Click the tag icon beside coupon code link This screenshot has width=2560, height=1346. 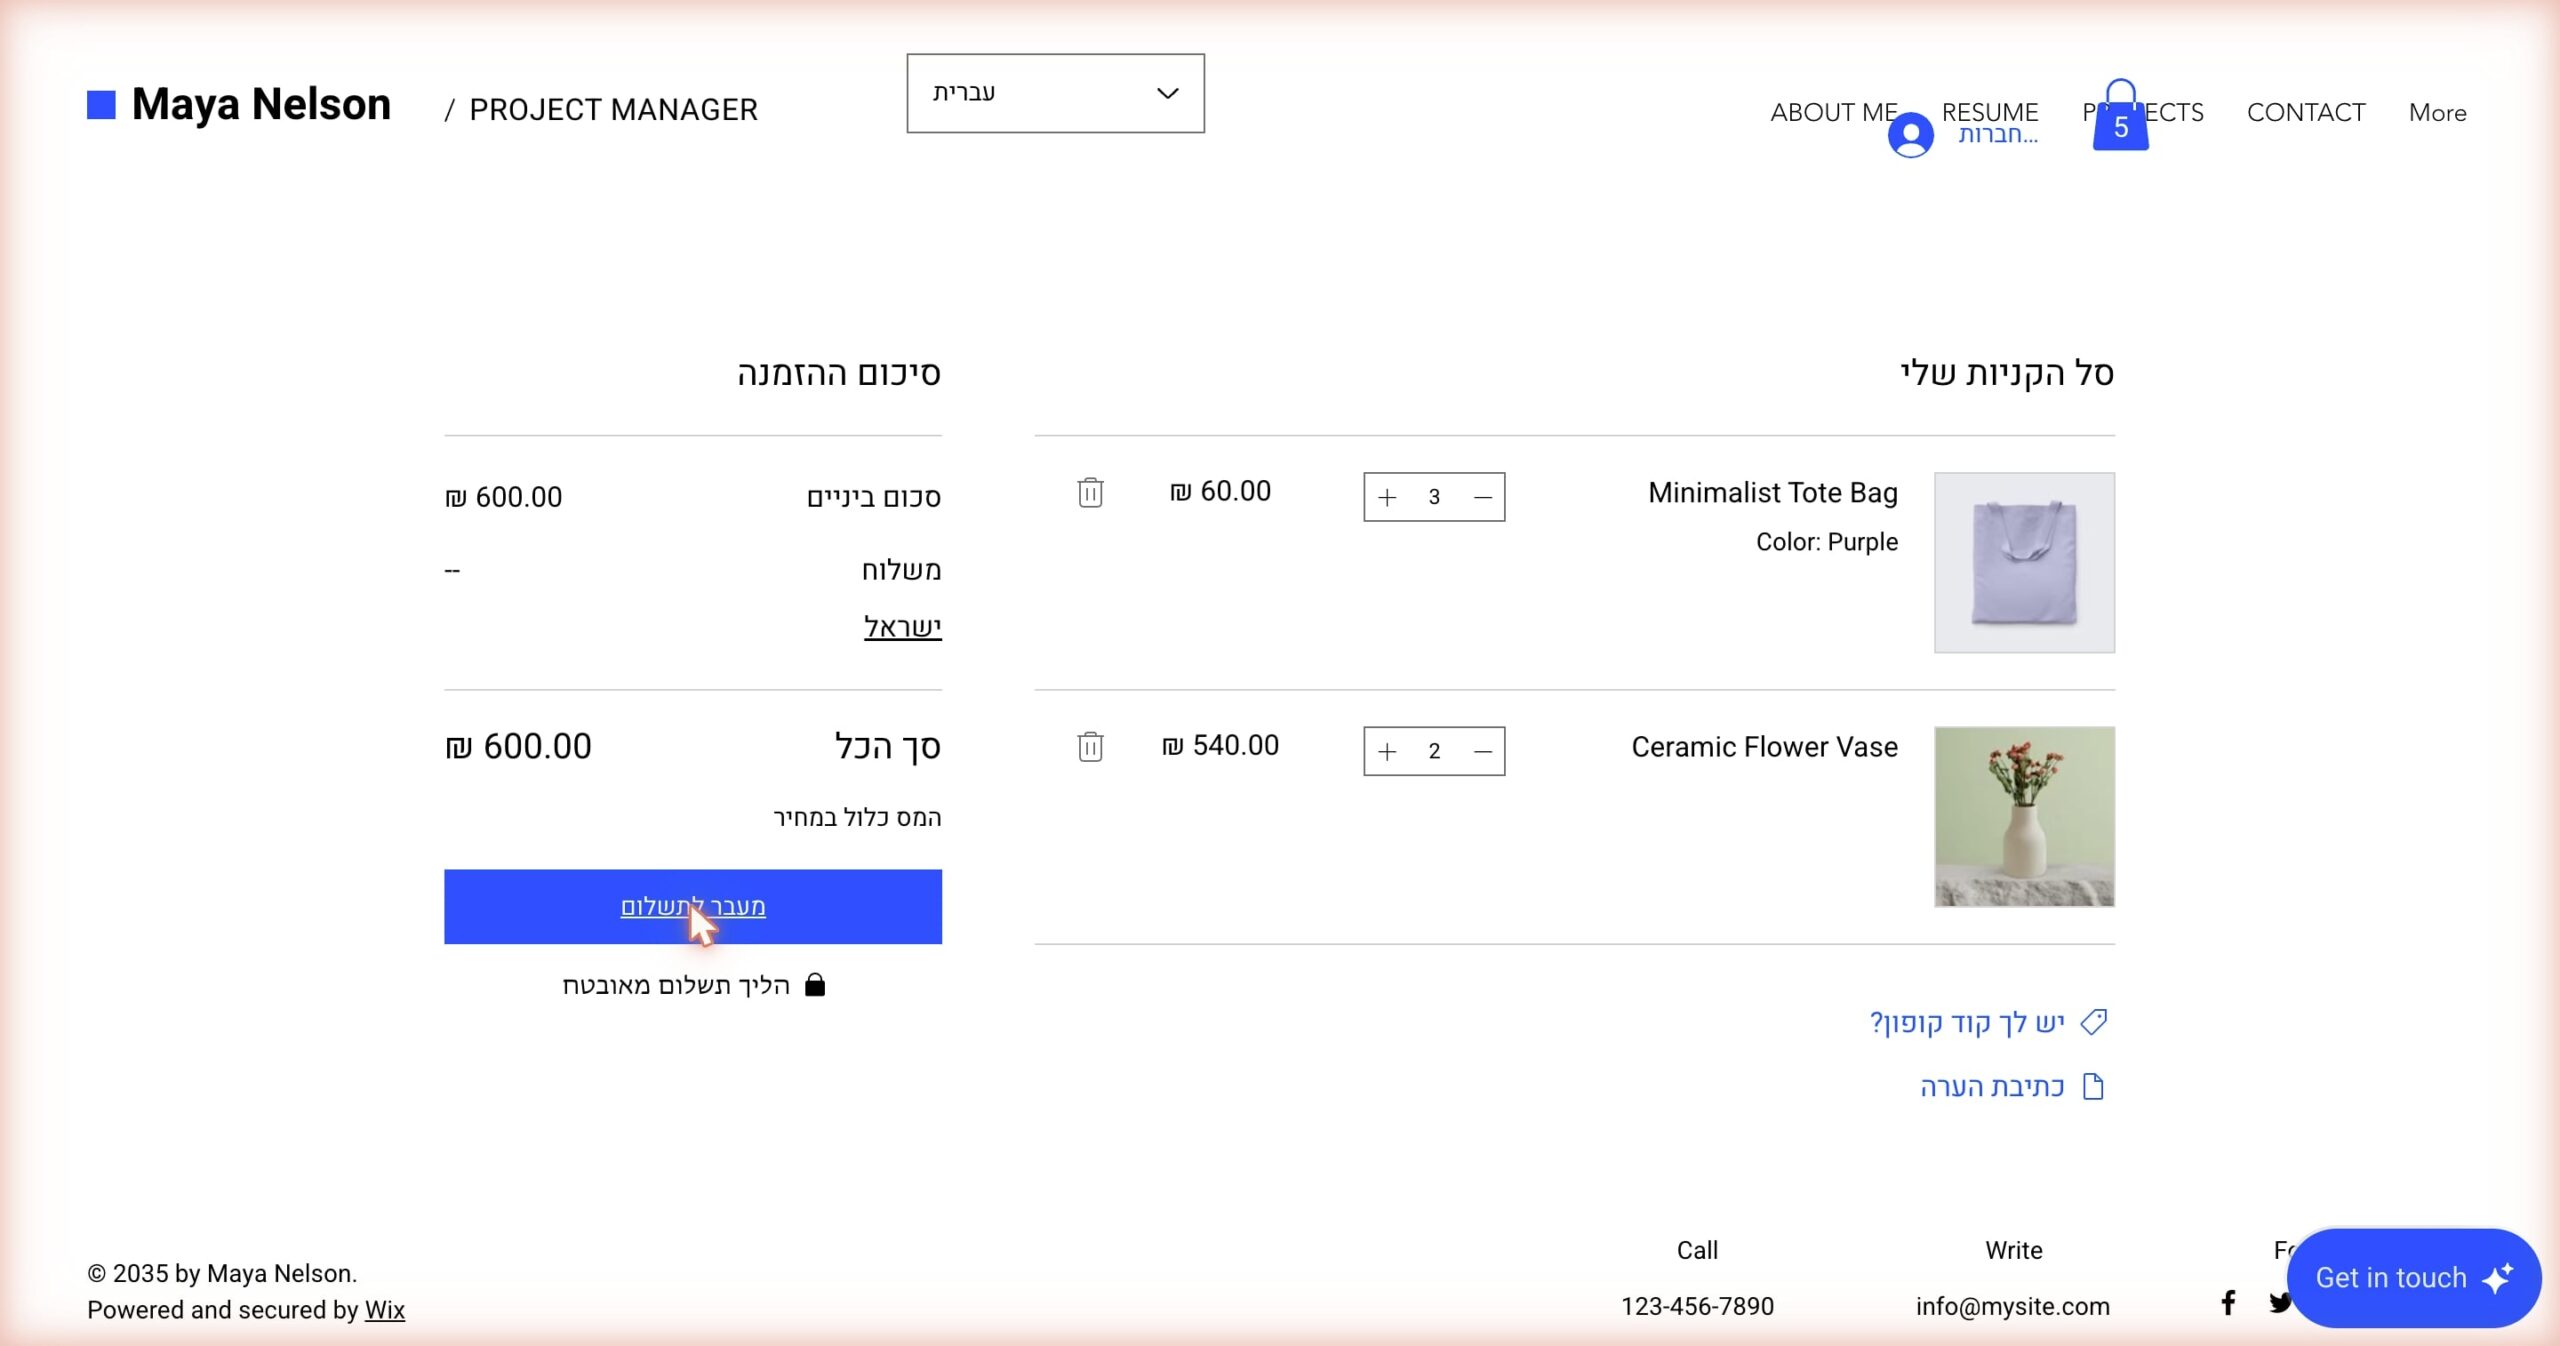(x=2093, y=1022)
